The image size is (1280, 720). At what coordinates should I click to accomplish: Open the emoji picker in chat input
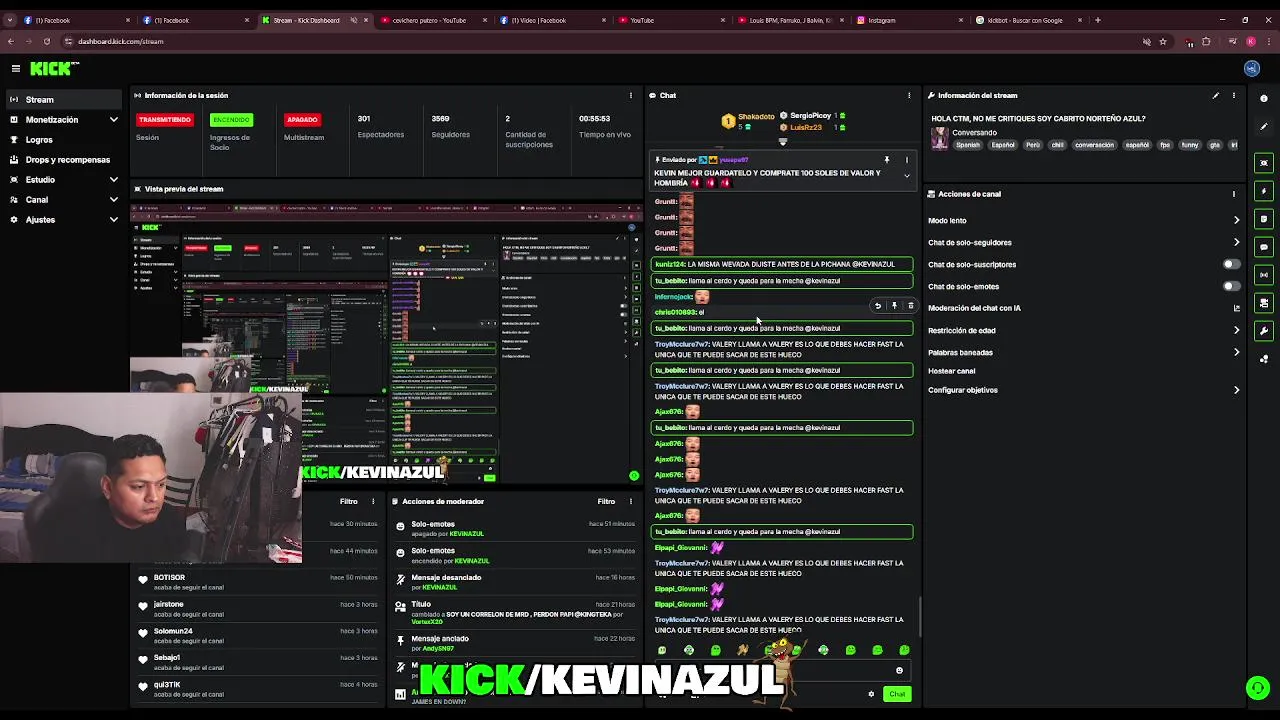[x=899, y=671]
